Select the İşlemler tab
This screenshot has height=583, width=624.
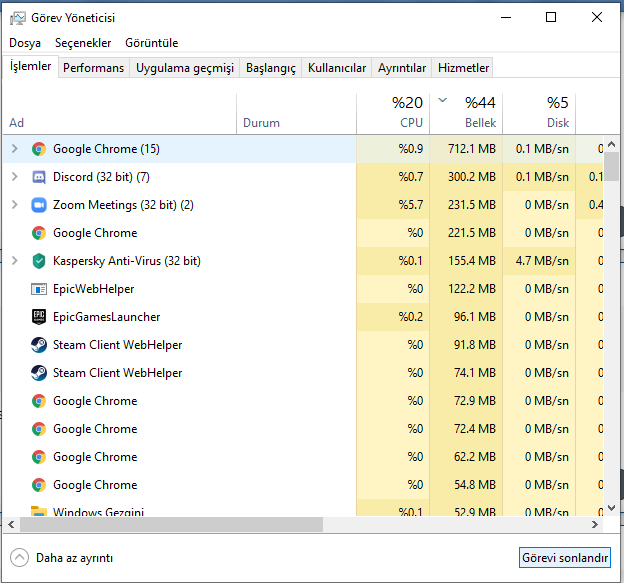(x=31, y=66)
